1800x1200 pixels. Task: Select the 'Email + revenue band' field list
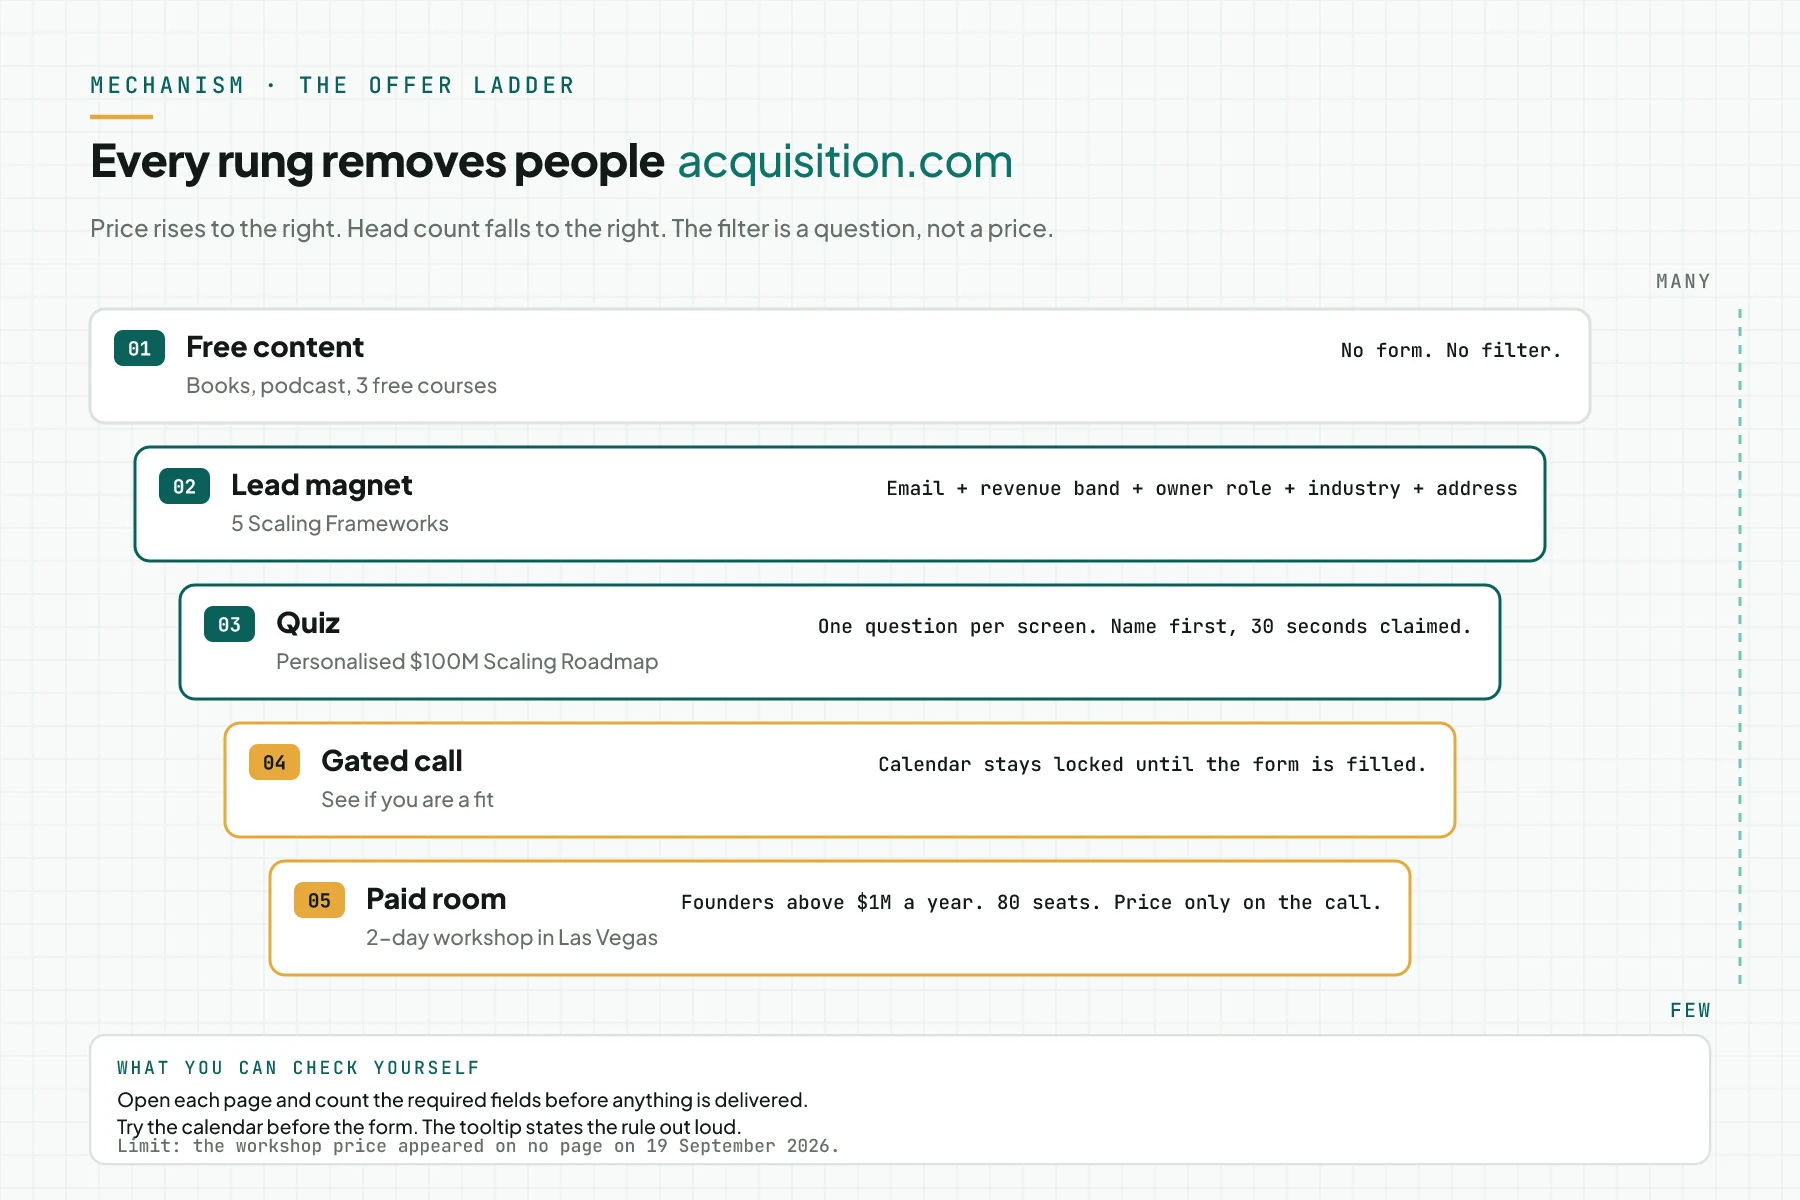click(1202, 488)
